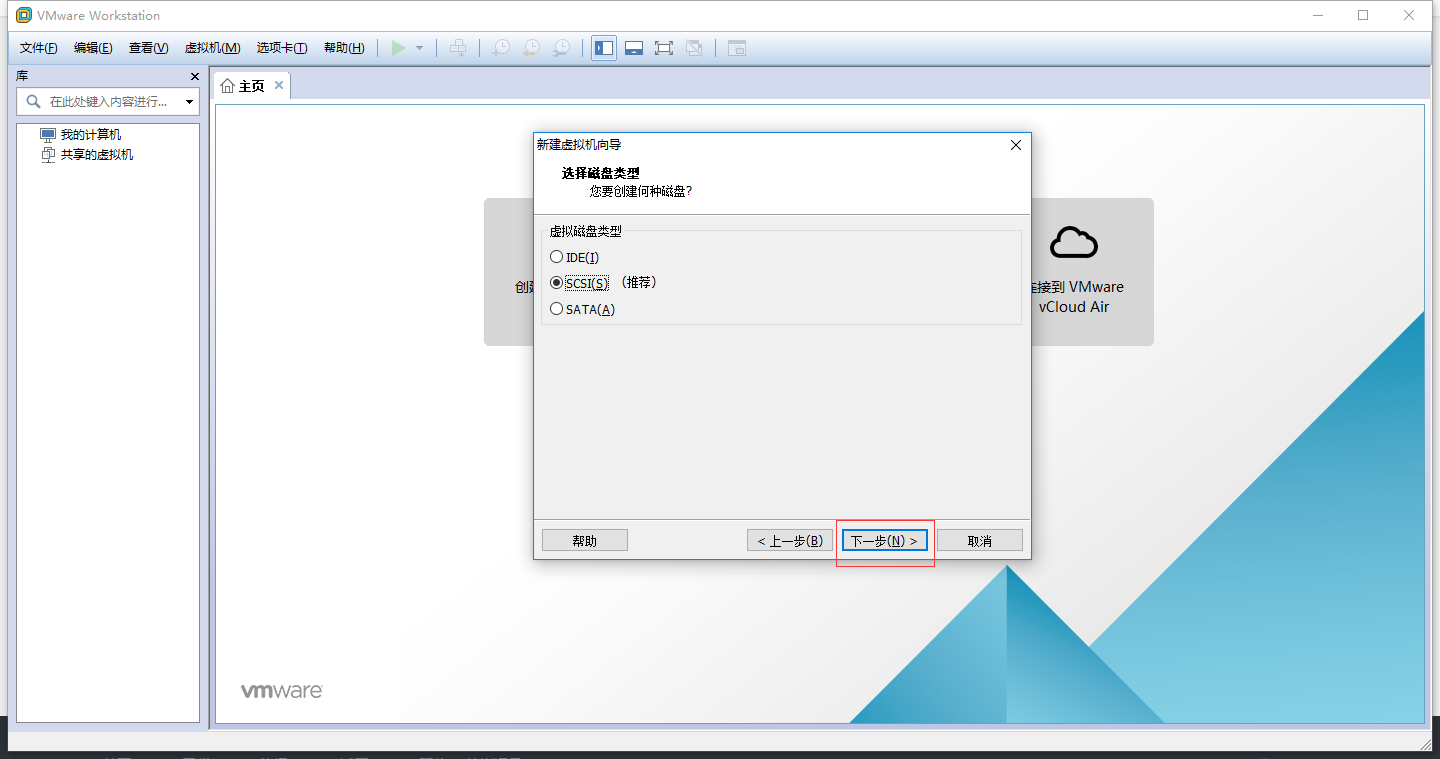This screenshot has height=759, width=1440.
Task: Open the snapshot manager toolbar icon
Action: [x=563, y=48]
